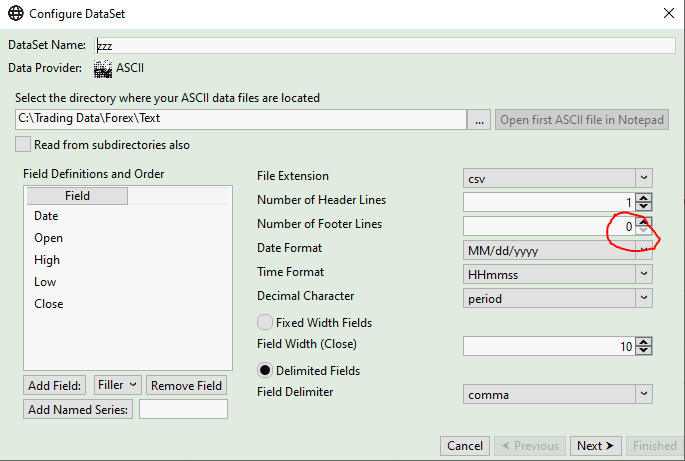Click the Next button
685x461 pixels.
(x=596, y=446)
